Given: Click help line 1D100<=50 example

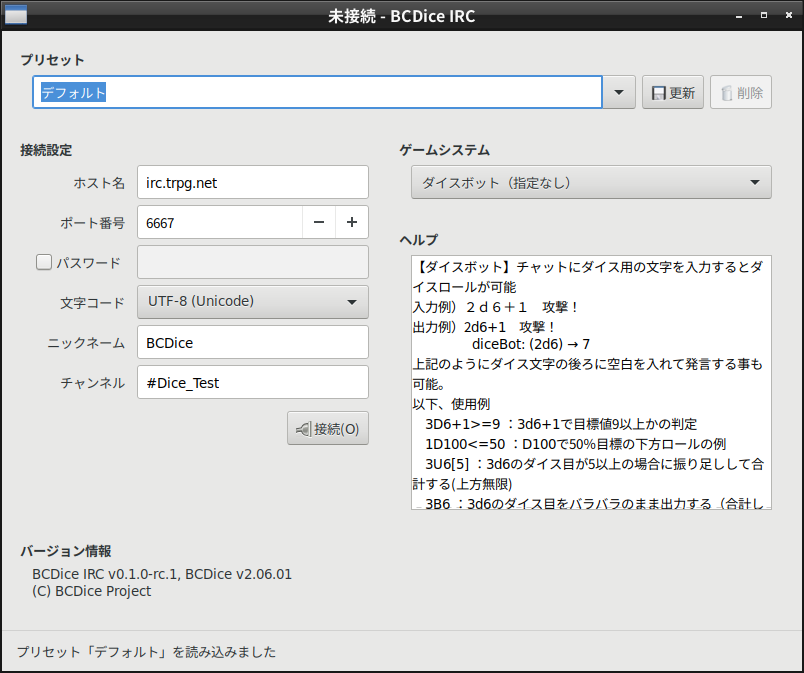Looking at the screenshot, I should 575,444.
